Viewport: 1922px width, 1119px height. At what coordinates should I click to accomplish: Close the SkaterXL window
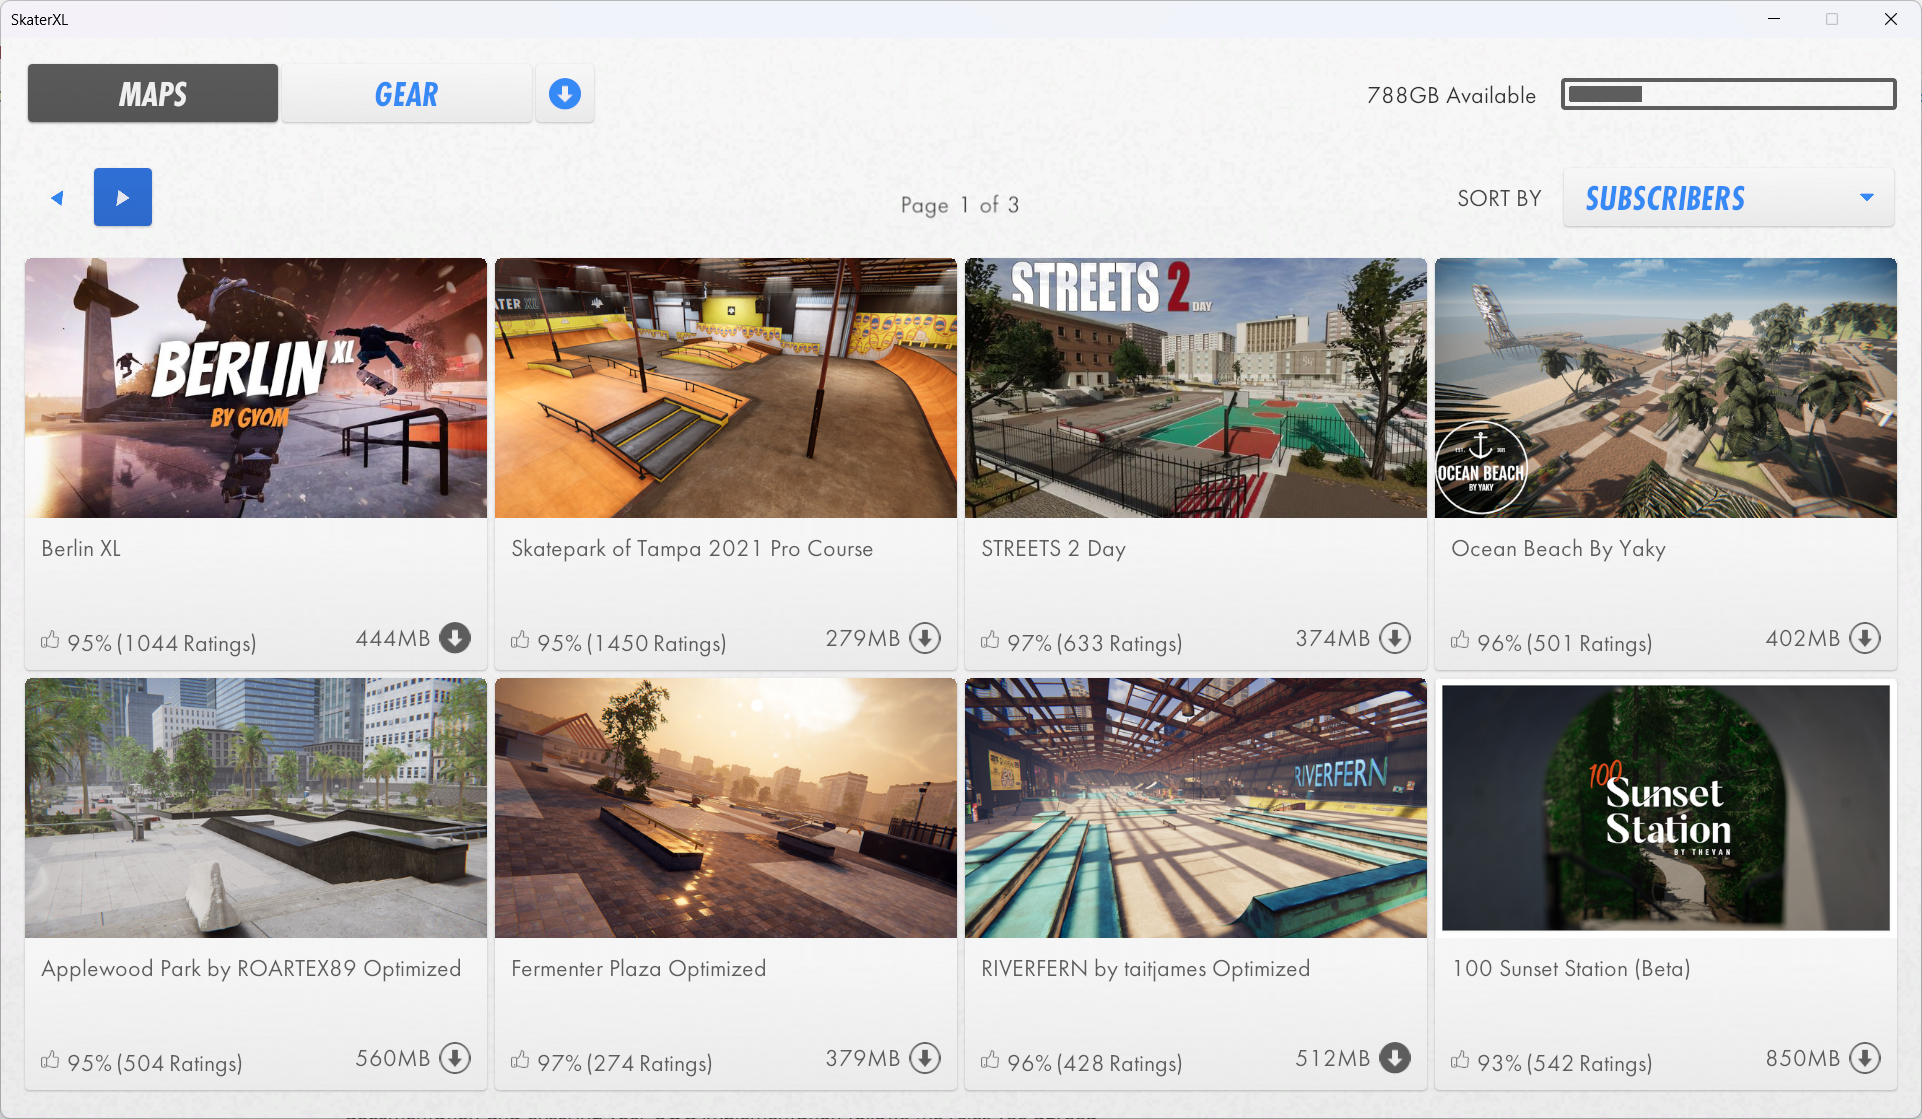click(1890, 19)
